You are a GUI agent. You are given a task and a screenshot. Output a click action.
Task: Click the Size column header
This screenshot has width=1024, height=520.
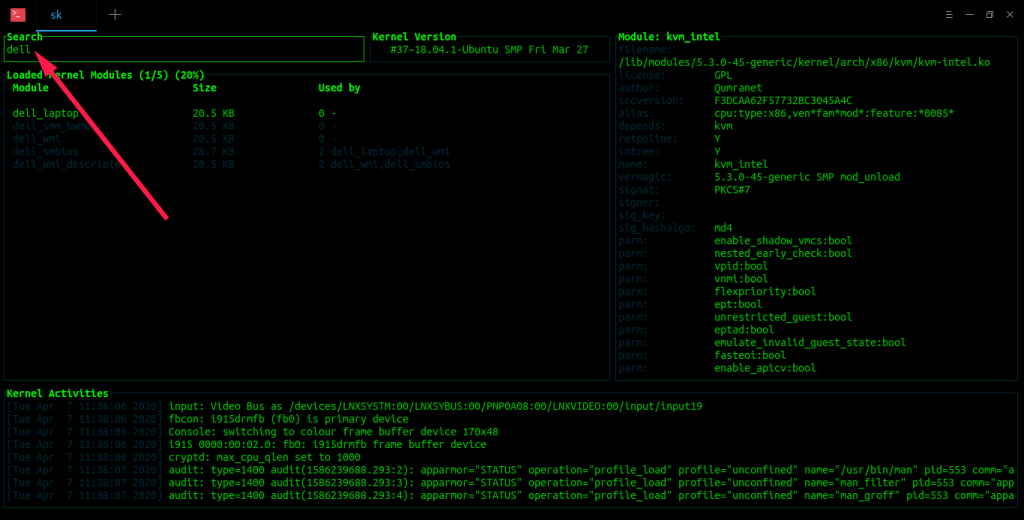pos(204,88)
